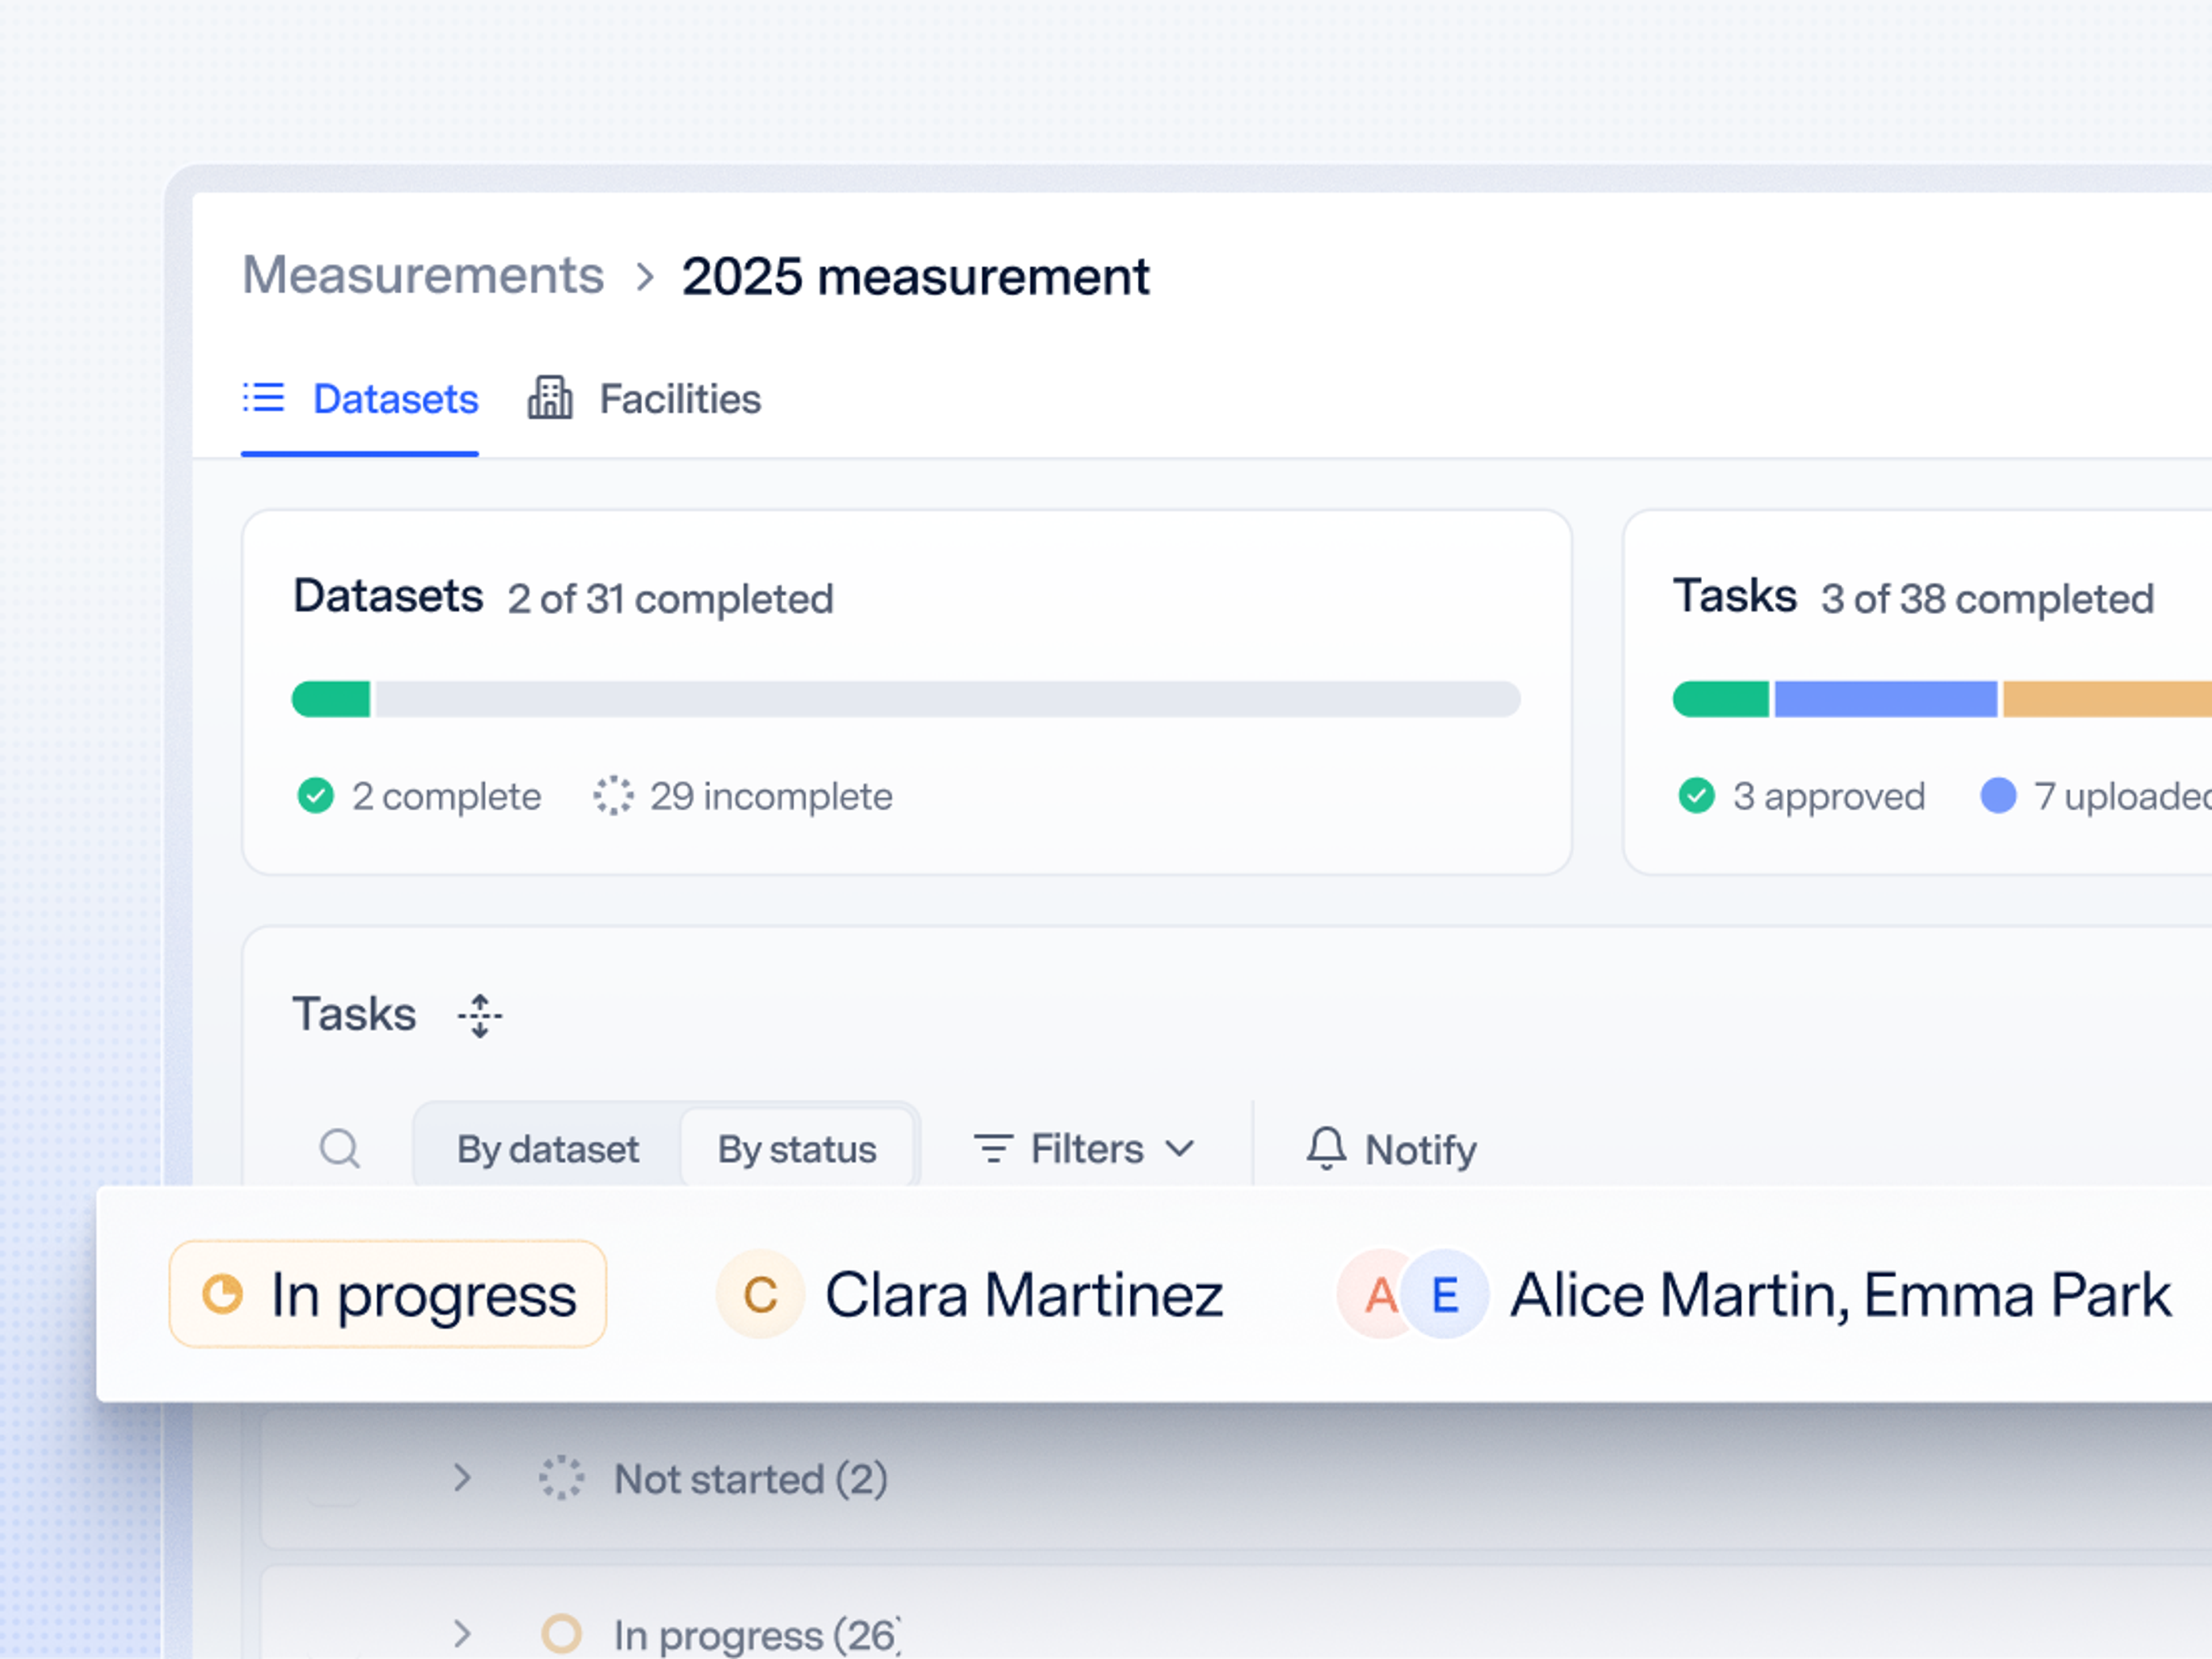2212x1659 pixels.
Task: Click '3 of 38 completed' text
Action: click(x=1987, y=599)
